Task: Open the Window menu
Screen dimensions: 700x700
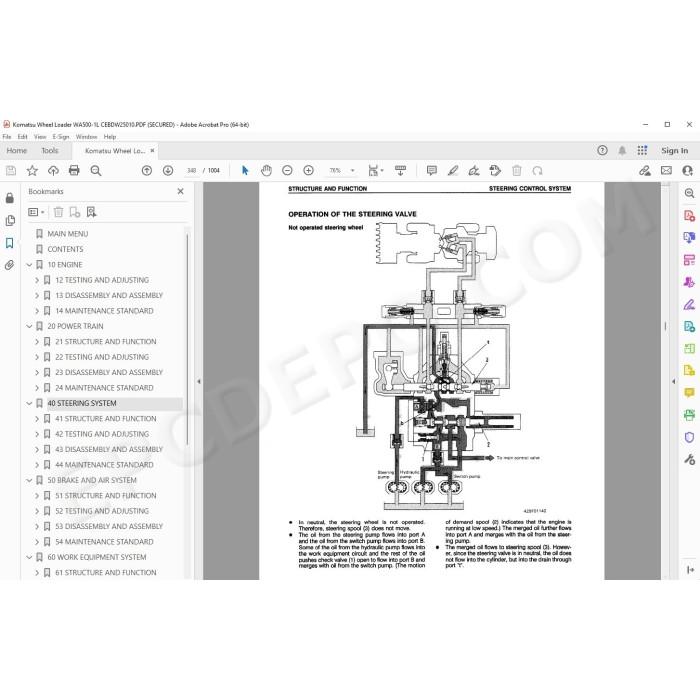Action: 86,137
